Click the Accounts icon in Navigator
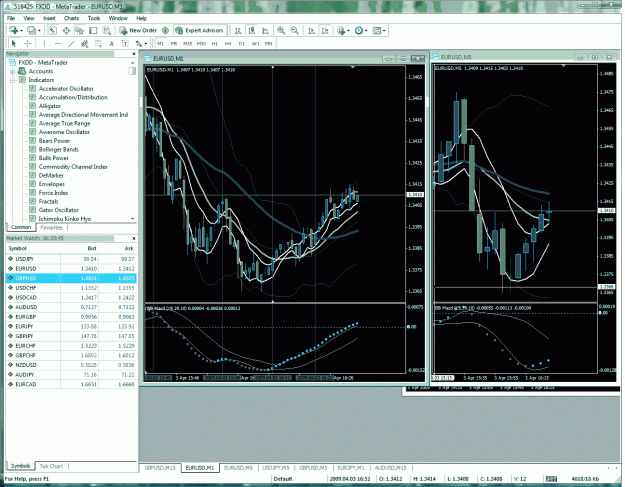 pos(22,71)
